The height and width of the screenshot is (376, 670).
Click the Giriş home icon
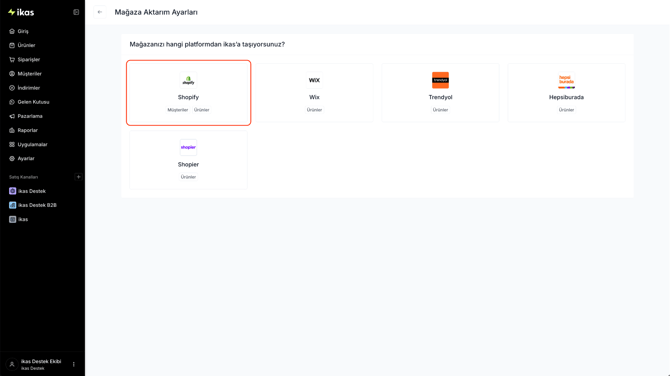pyautogui.click(x=12, y=31)
